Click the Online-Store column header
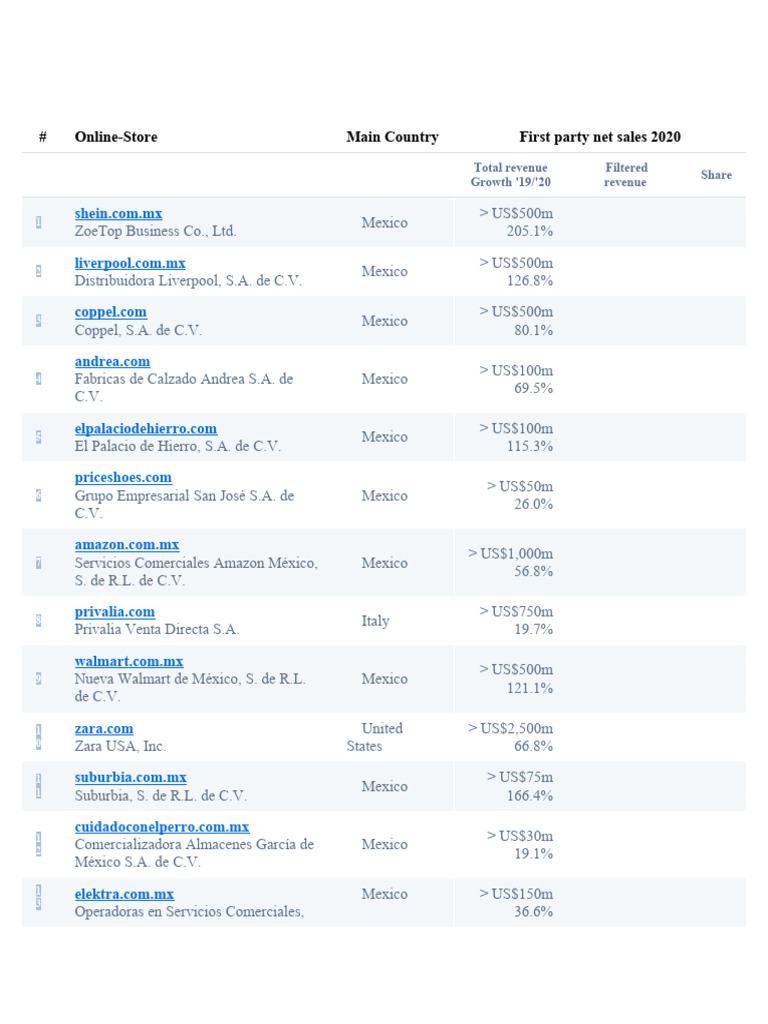Image resolution: width=768 pixels, height=1024 pixels. [116, 137]
